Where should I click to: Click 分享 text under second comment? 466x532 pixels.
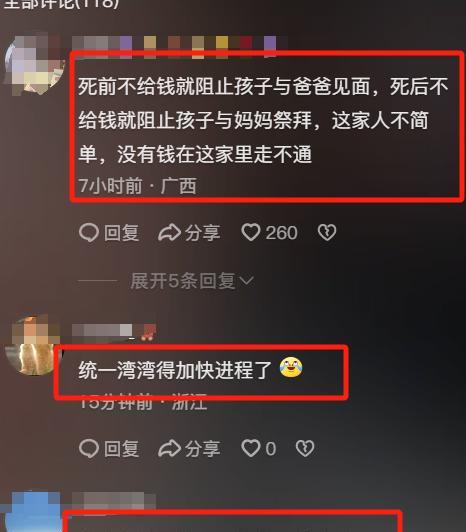tap(203, 449)
